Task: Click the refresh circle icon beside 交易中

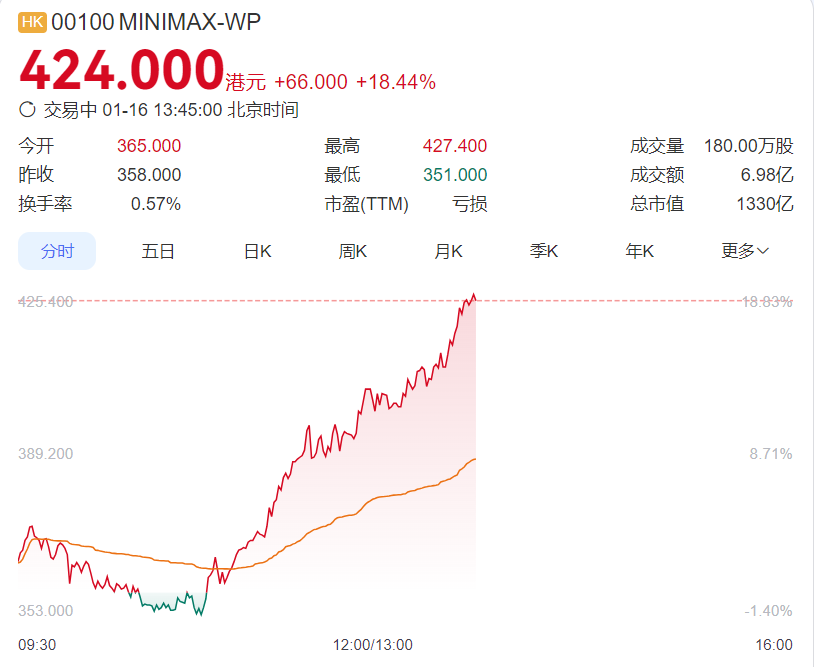Action: click(x=27, y=110)
